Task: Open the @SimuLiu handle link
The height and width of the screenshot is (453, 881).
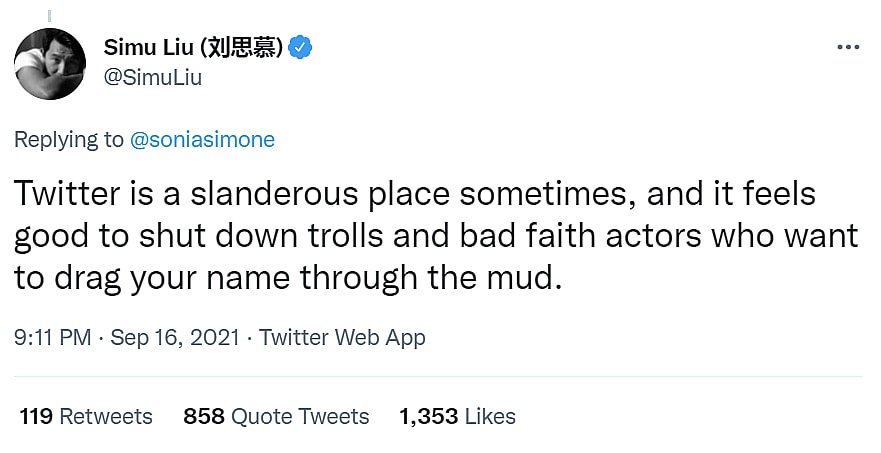Action: (152, 77)
